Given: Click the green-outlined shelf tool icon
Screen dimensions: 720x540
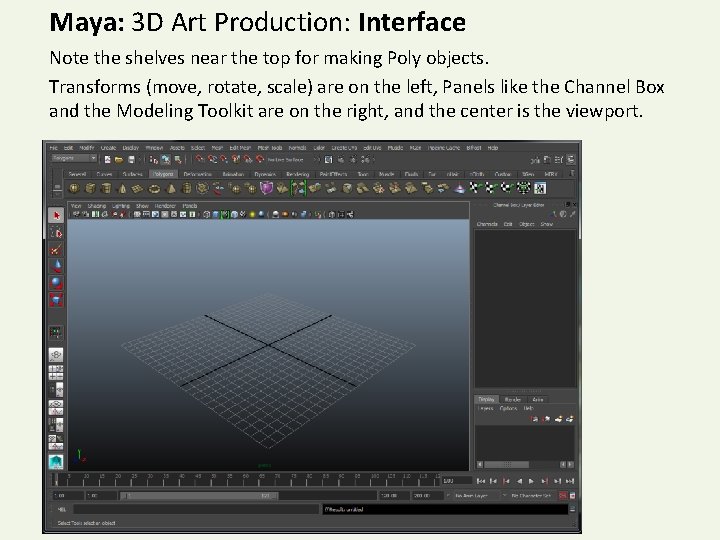Looking at the screenshot, I should coord(298,188).
